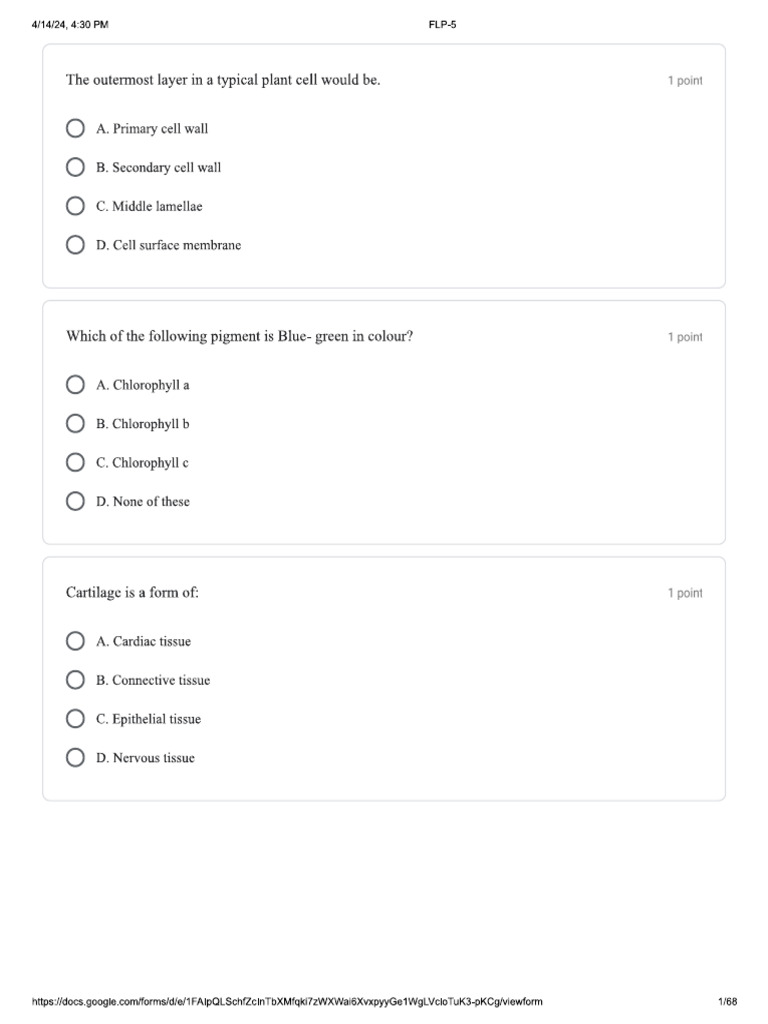This screenshot has height=1024, width=768.
Task: Click the 1 point label for cartilage question
Action: click(685, 593)
